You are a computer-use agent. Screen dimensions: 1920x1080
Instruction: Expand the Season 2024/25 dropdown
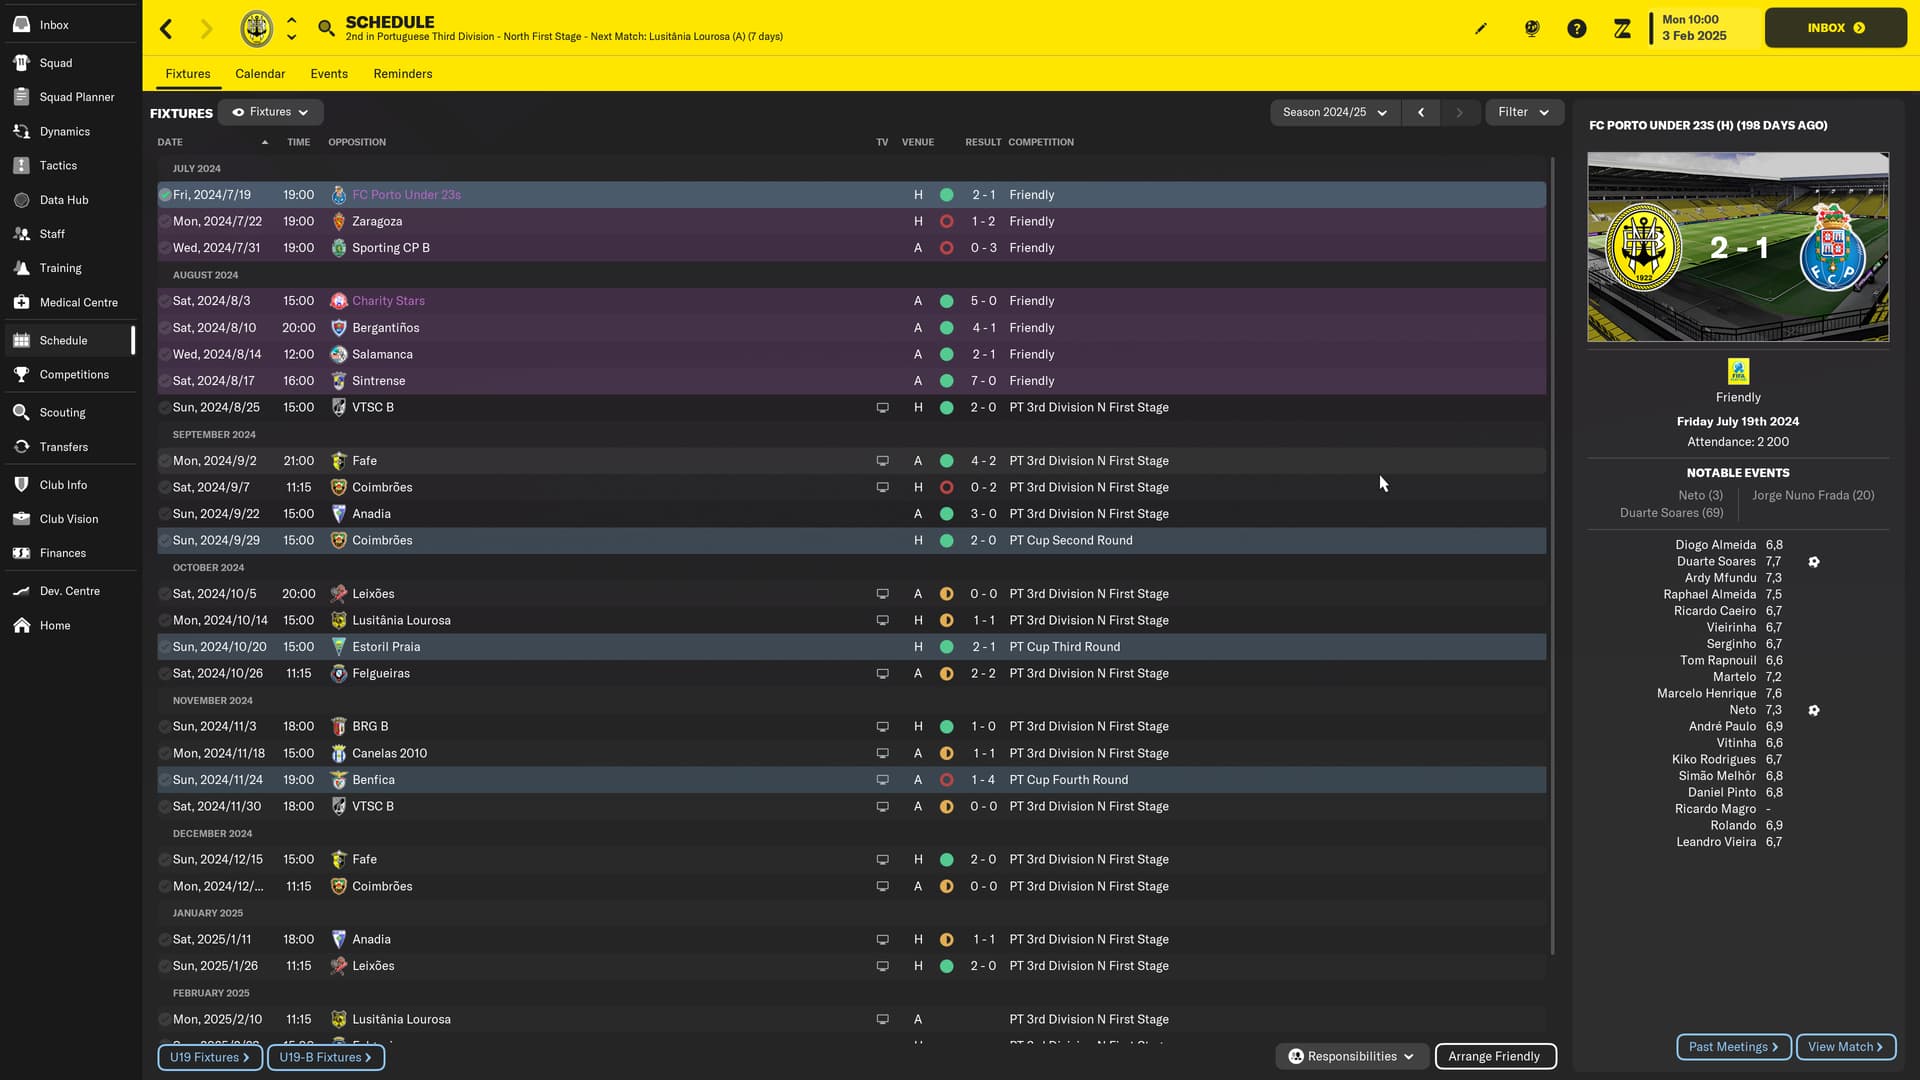point(1334,112)
